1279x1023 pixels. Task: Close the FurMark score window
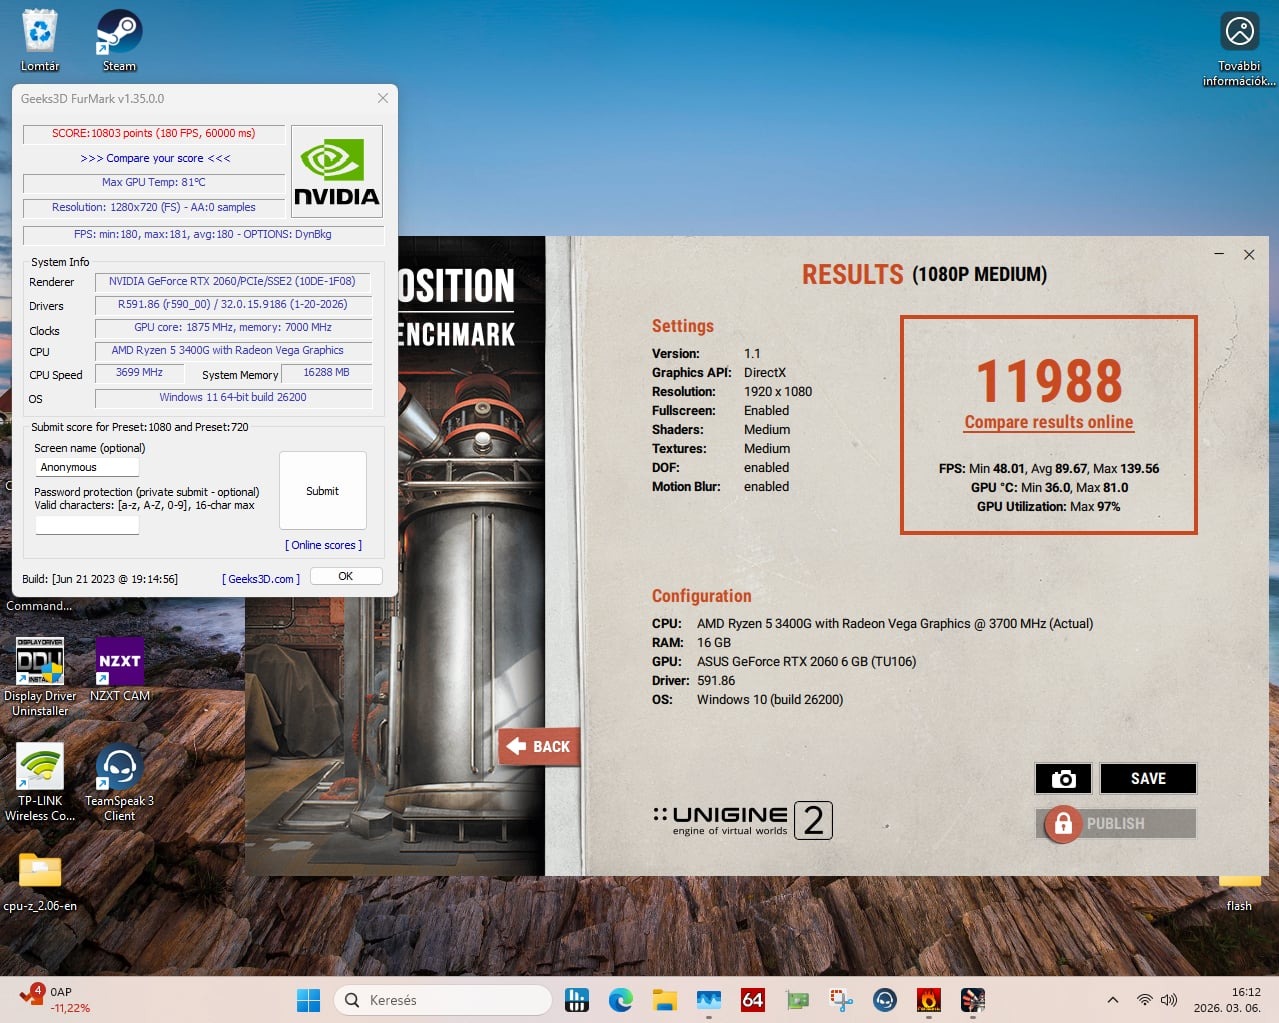tap(383, 98)
